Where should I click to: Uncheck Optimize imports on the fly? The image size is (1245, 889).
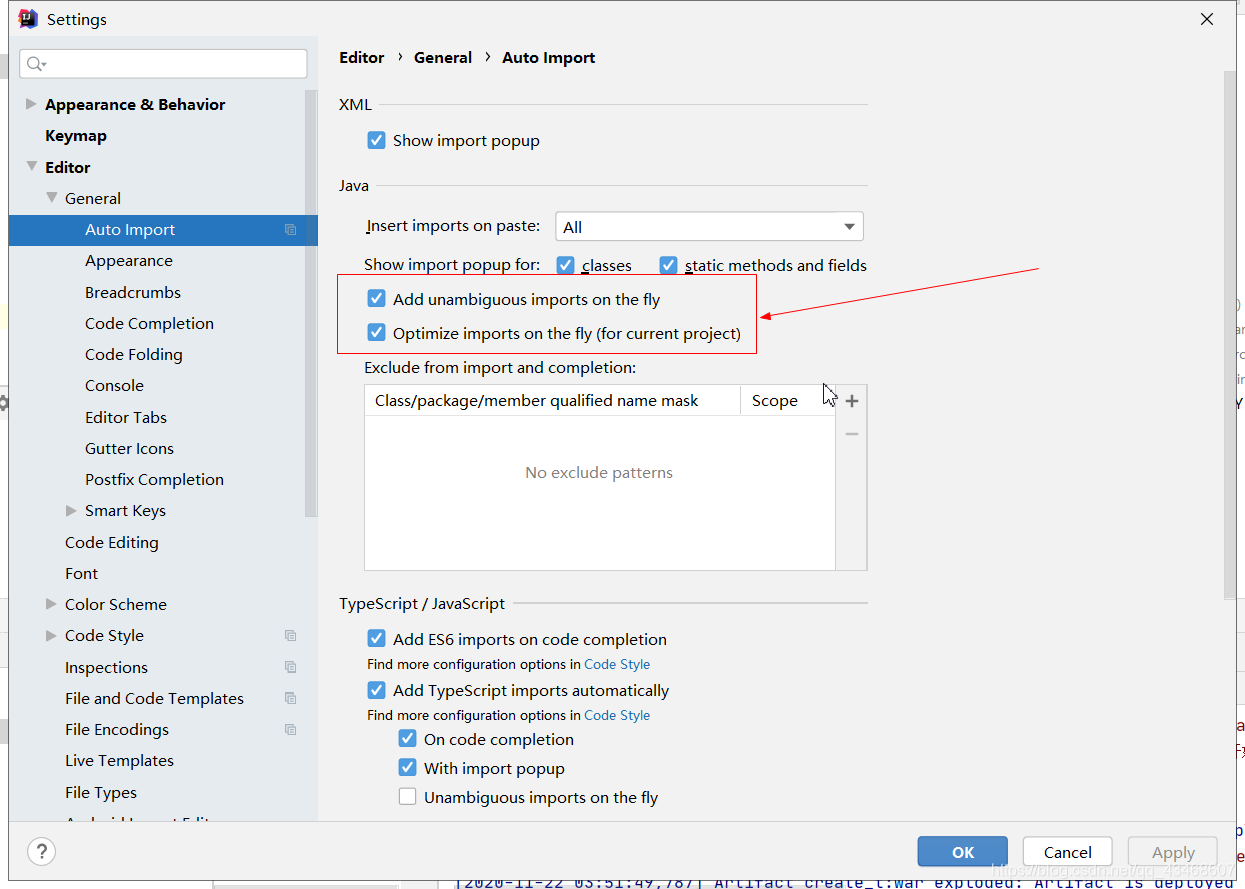click(x=377, y=333)
